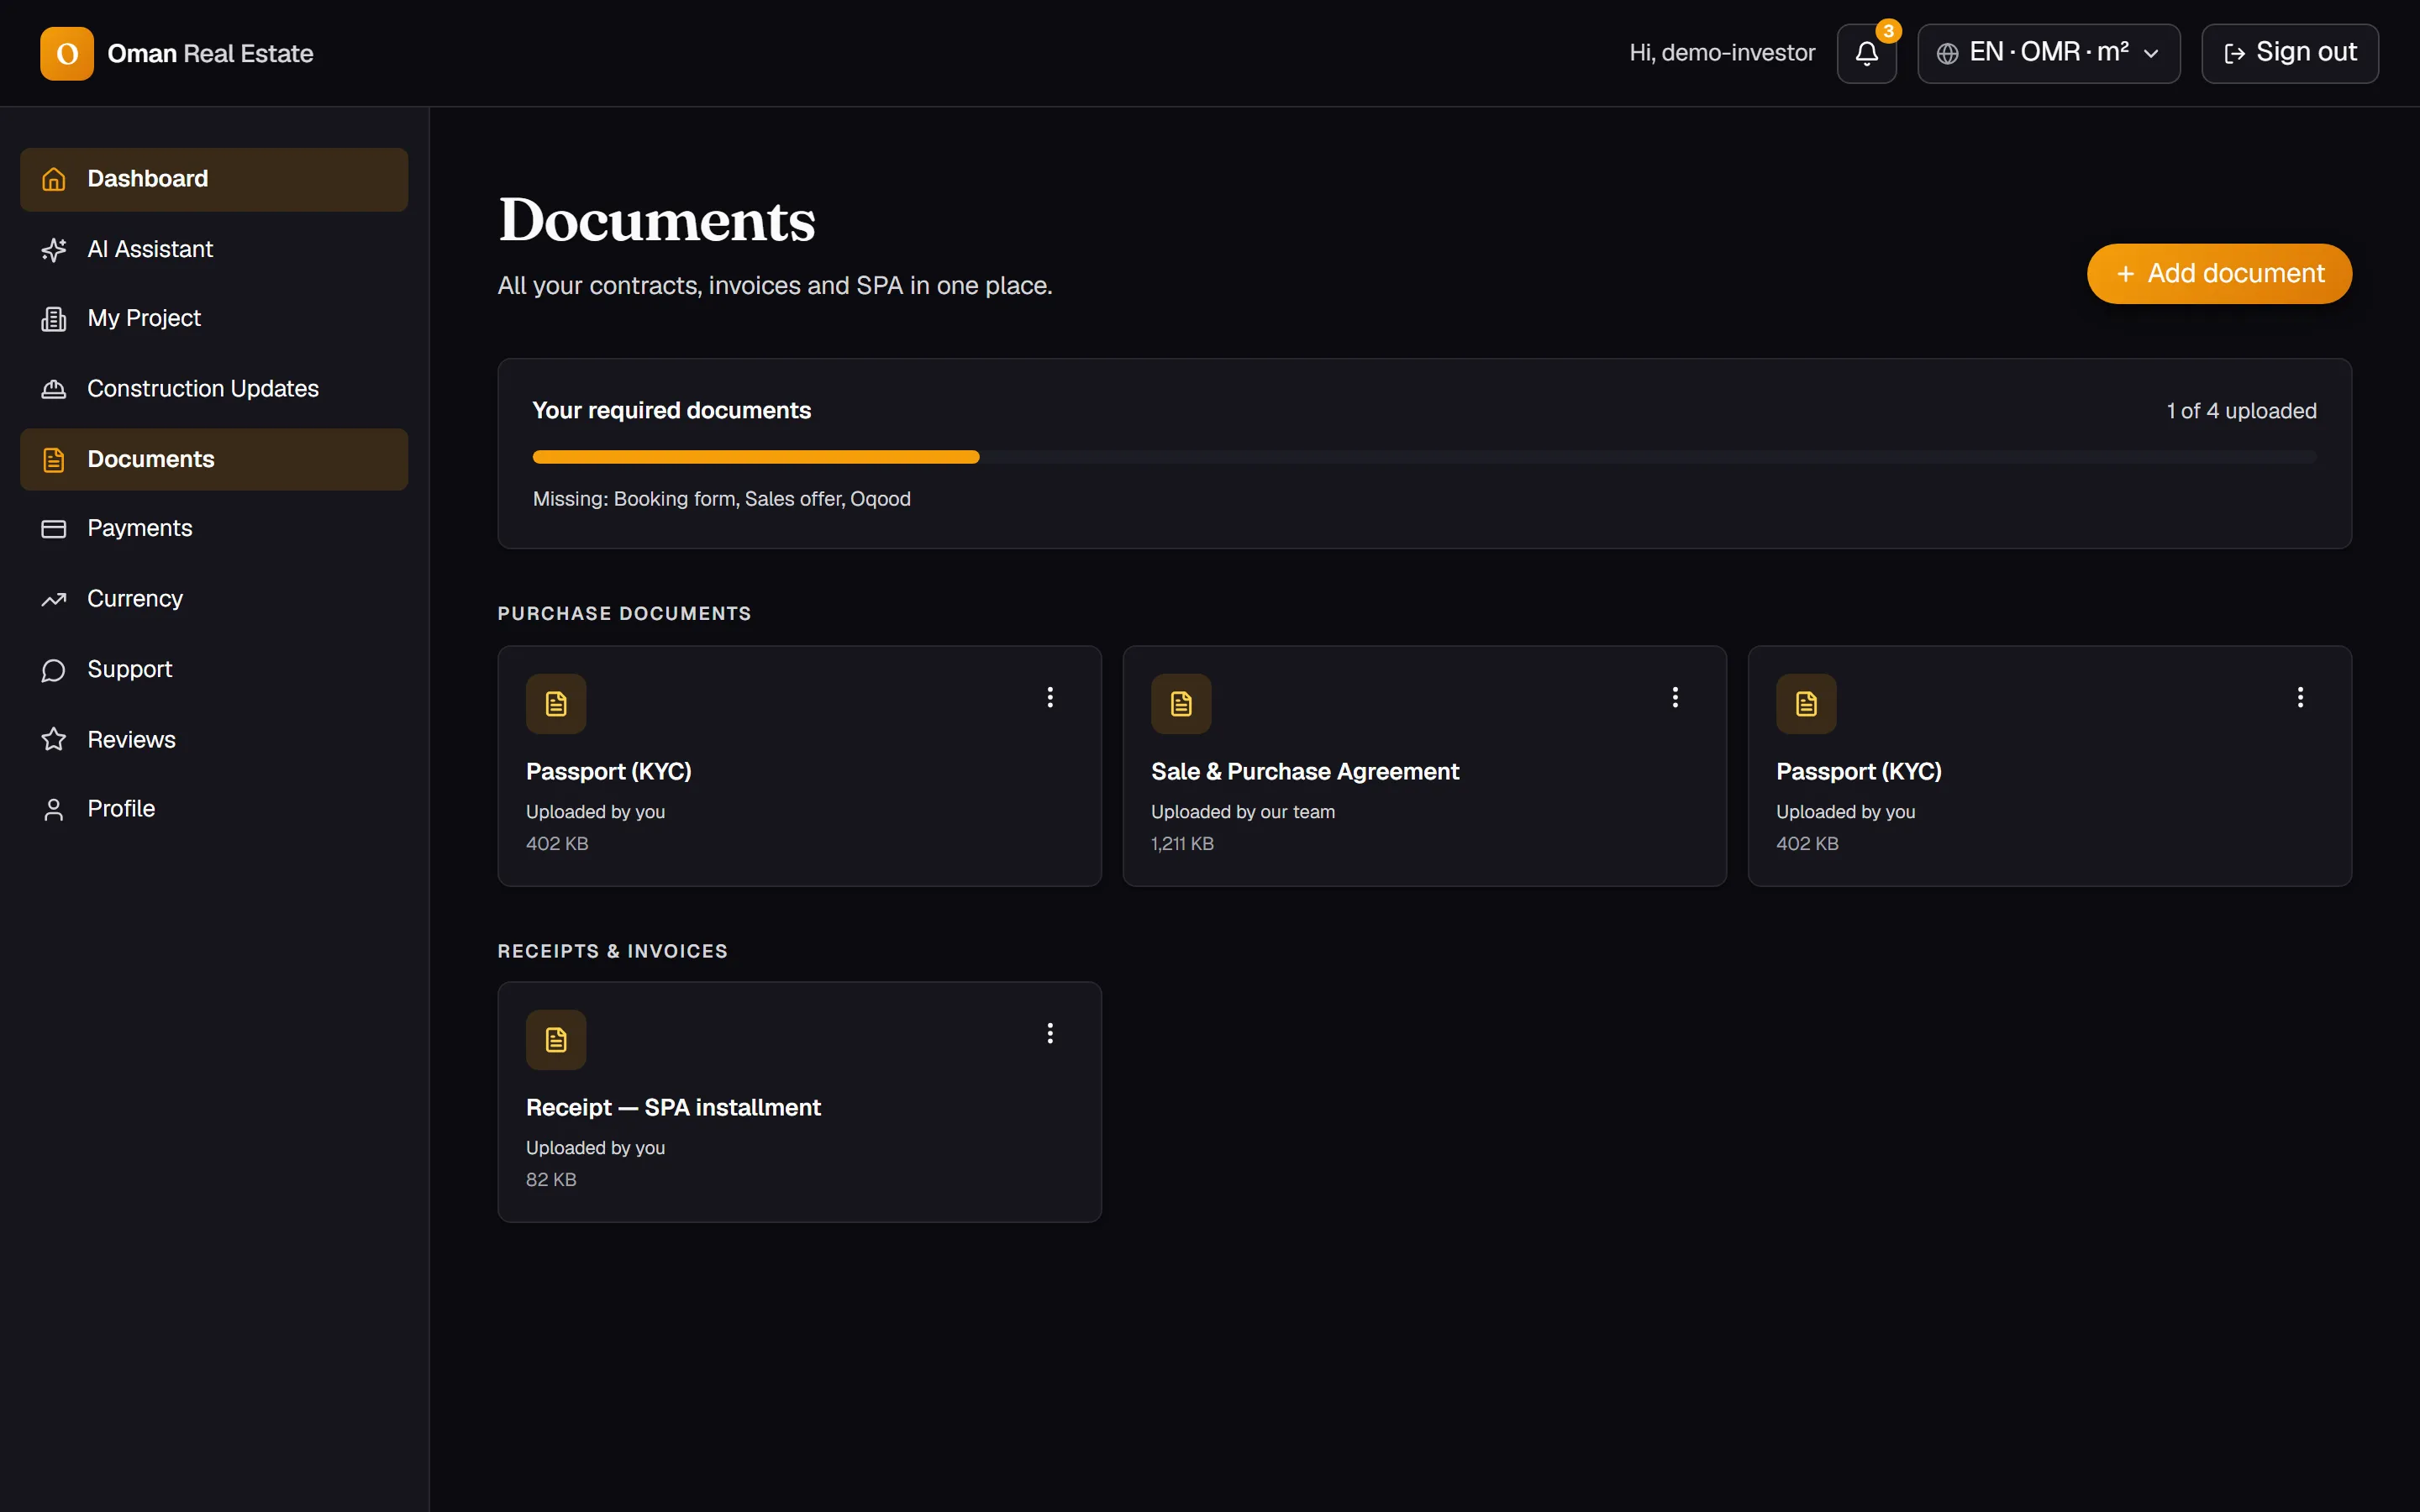Click the globe icon in language selector

pos(1947,54)
